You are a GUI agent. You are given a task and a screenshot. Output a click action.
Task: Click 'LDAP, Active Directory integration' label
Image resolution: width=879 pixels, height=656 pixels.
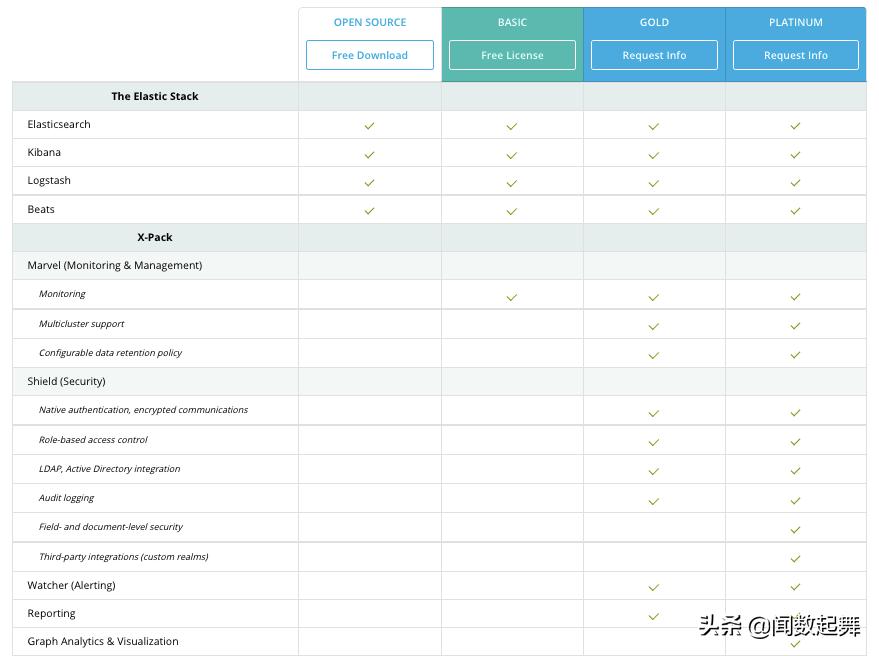[109, 469]
